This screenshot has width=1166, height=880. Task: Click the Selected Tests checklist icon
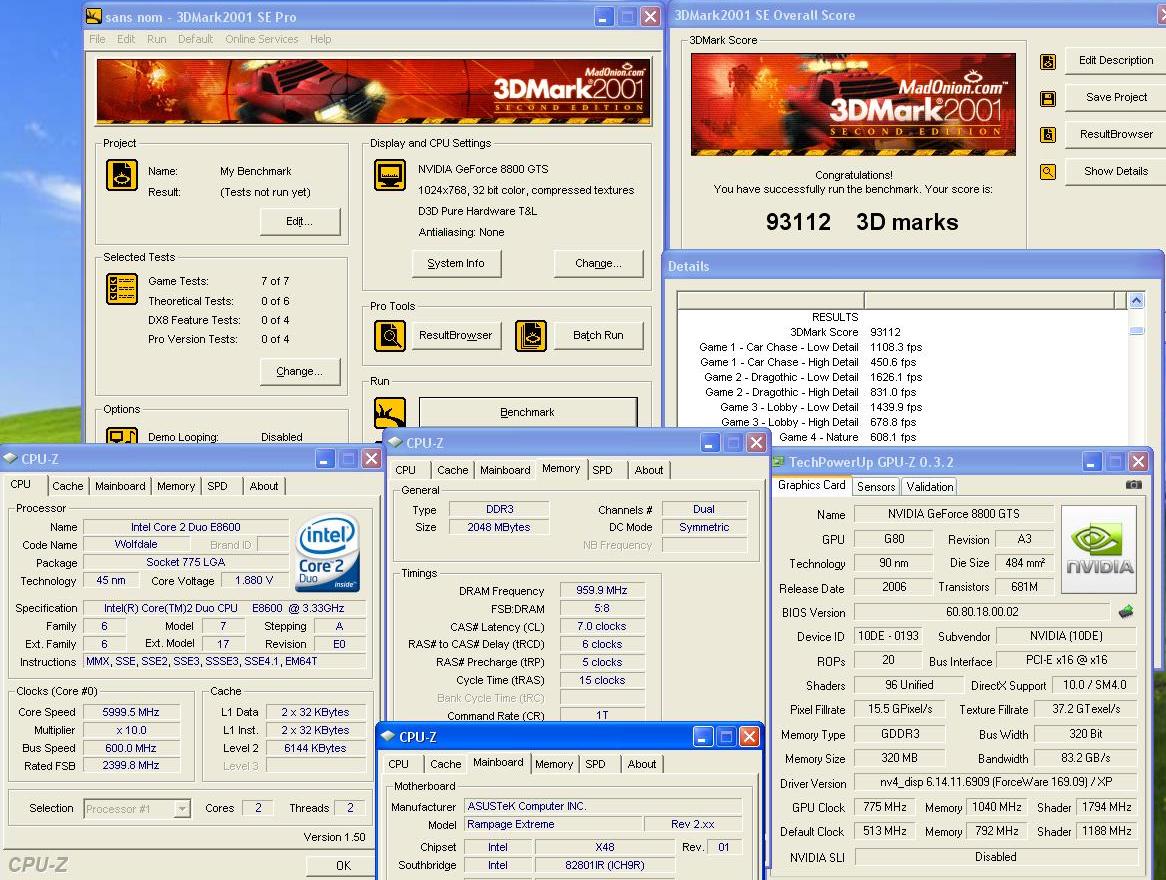(122, 289)
